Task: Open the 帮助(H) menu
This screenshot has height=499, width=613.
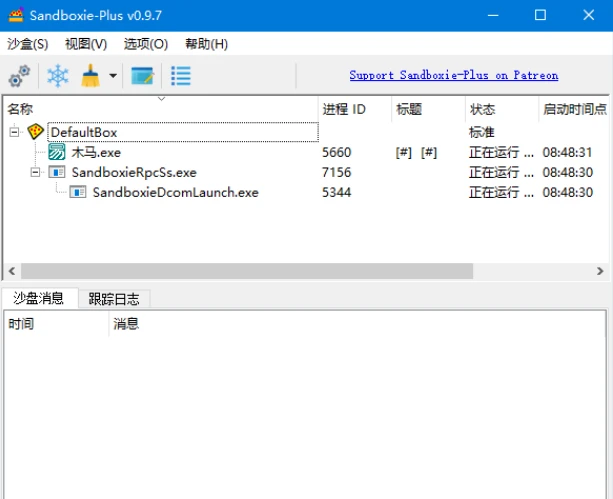Action: pyautogui.click(x=206, y=44)
